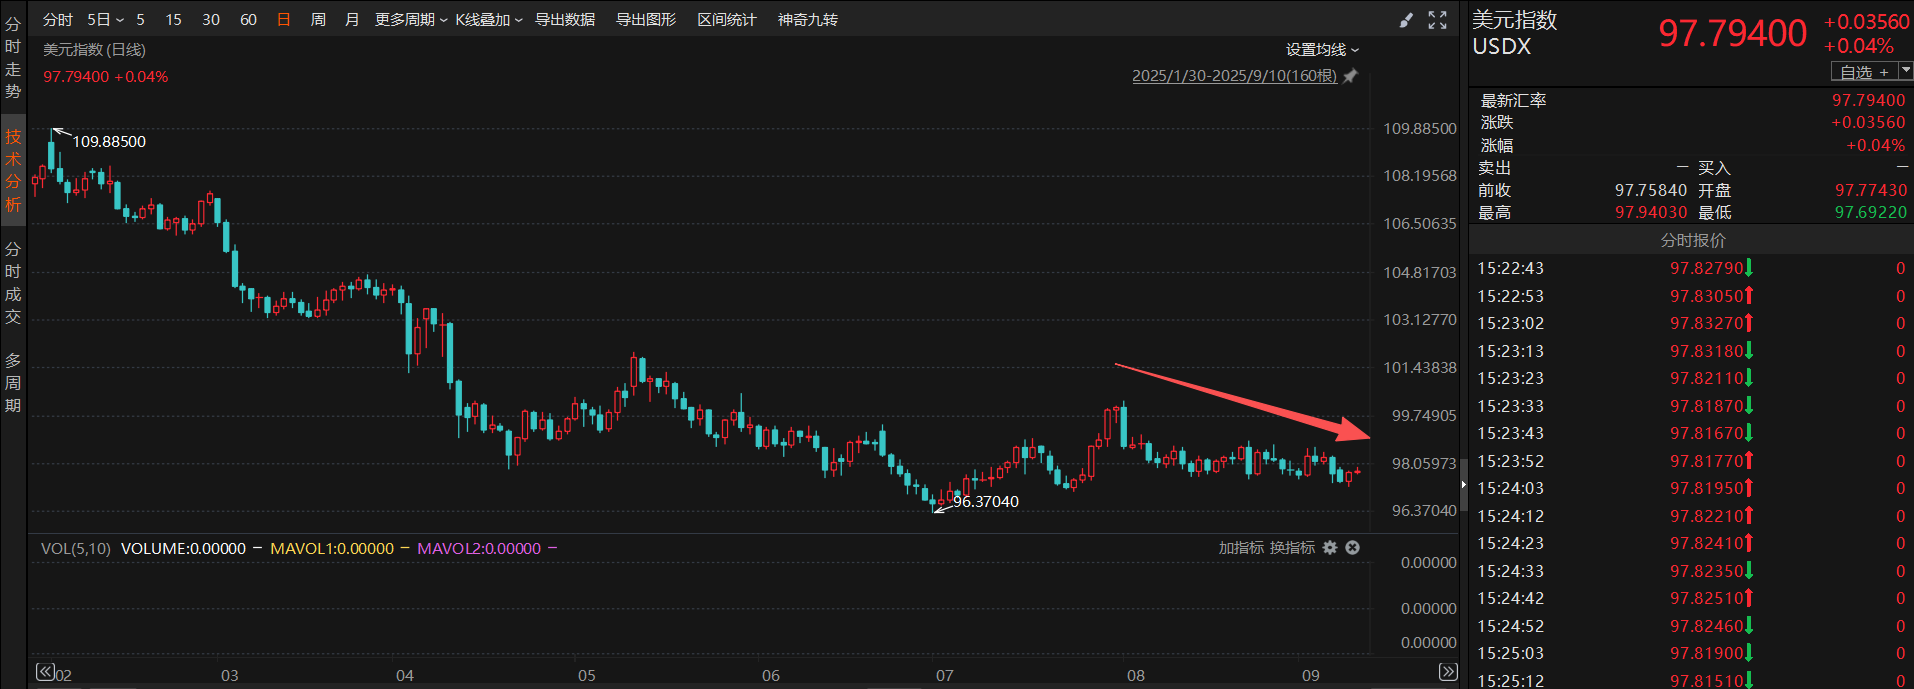
Task: Select the 月 monthly period
Action: tap(352, 20)
